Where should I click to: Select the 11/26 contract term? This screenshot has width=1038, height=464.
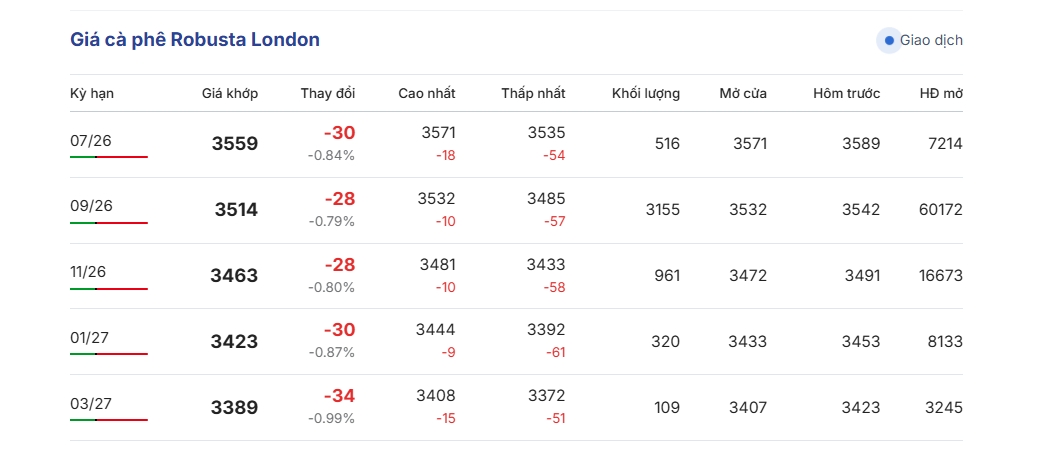pos(88,272)
